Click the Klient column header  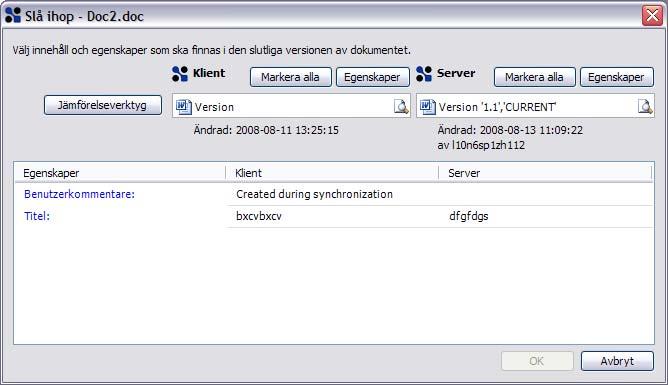[x=332, y=173]
